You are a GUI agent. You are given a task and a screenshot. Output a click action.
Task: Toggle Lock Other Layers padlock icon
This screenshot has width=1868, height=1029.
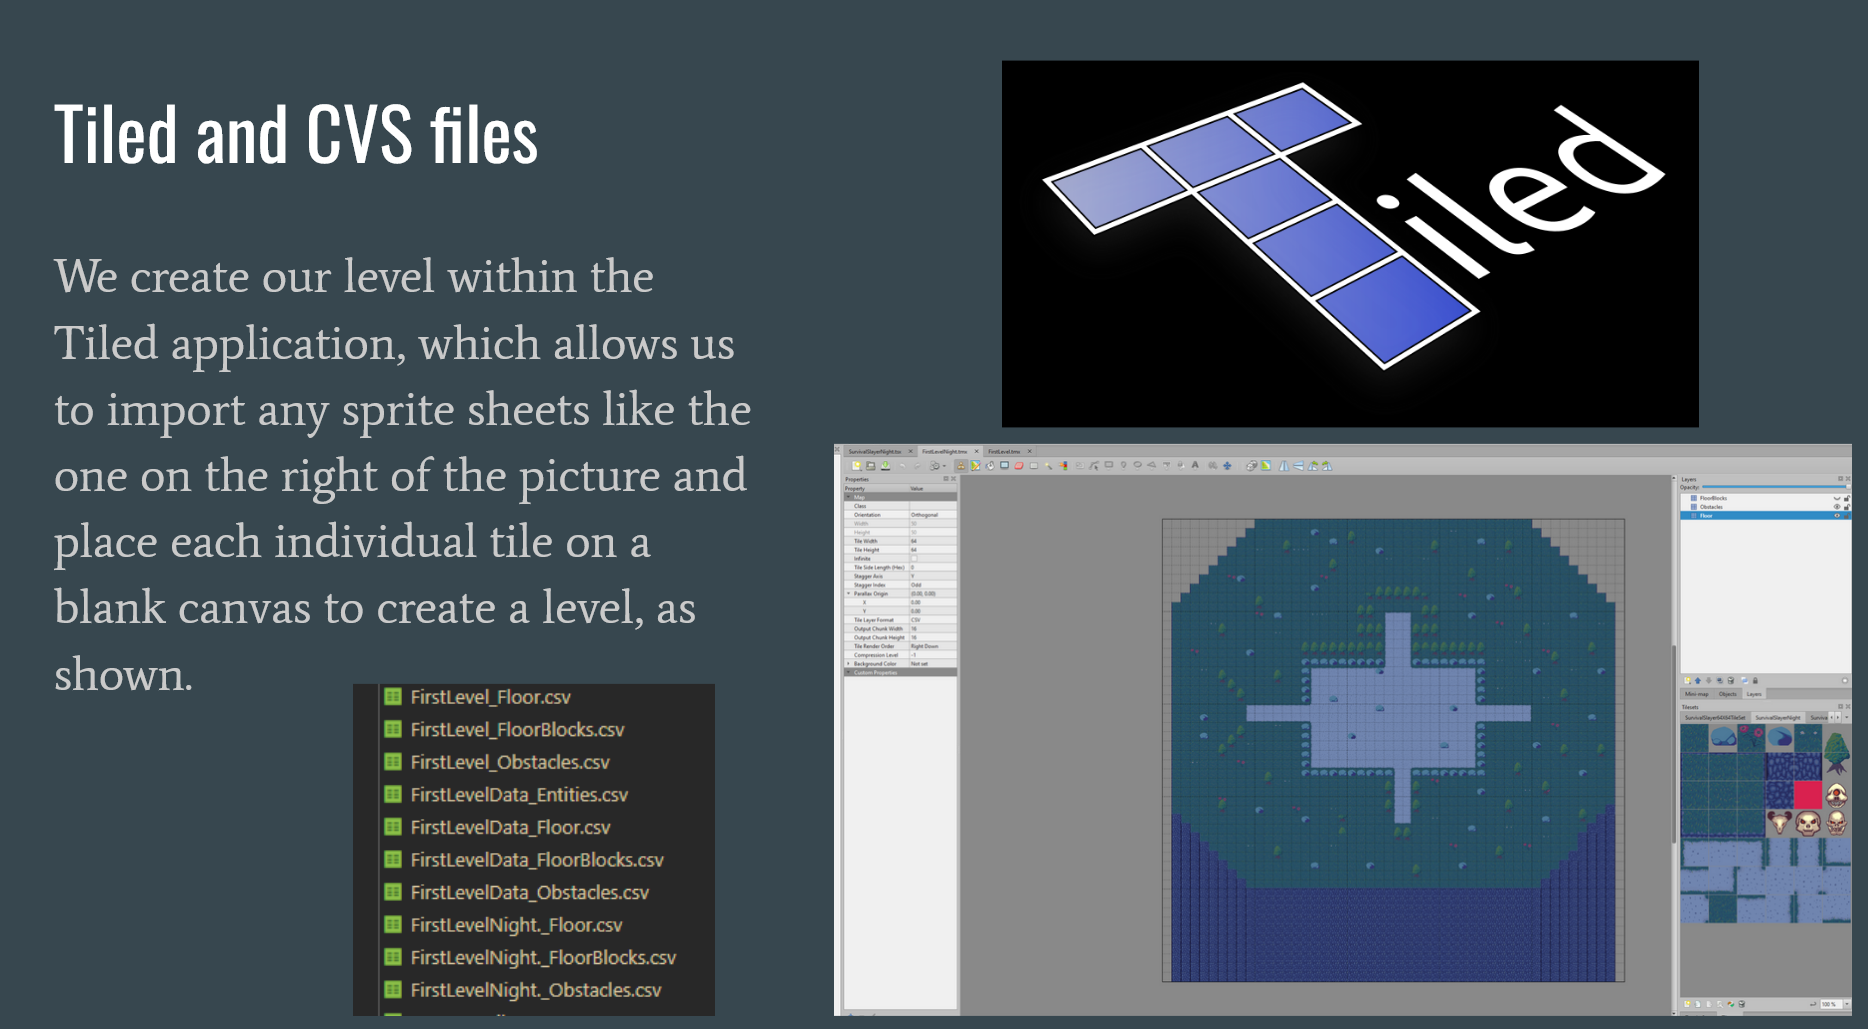click(1755, 680)
